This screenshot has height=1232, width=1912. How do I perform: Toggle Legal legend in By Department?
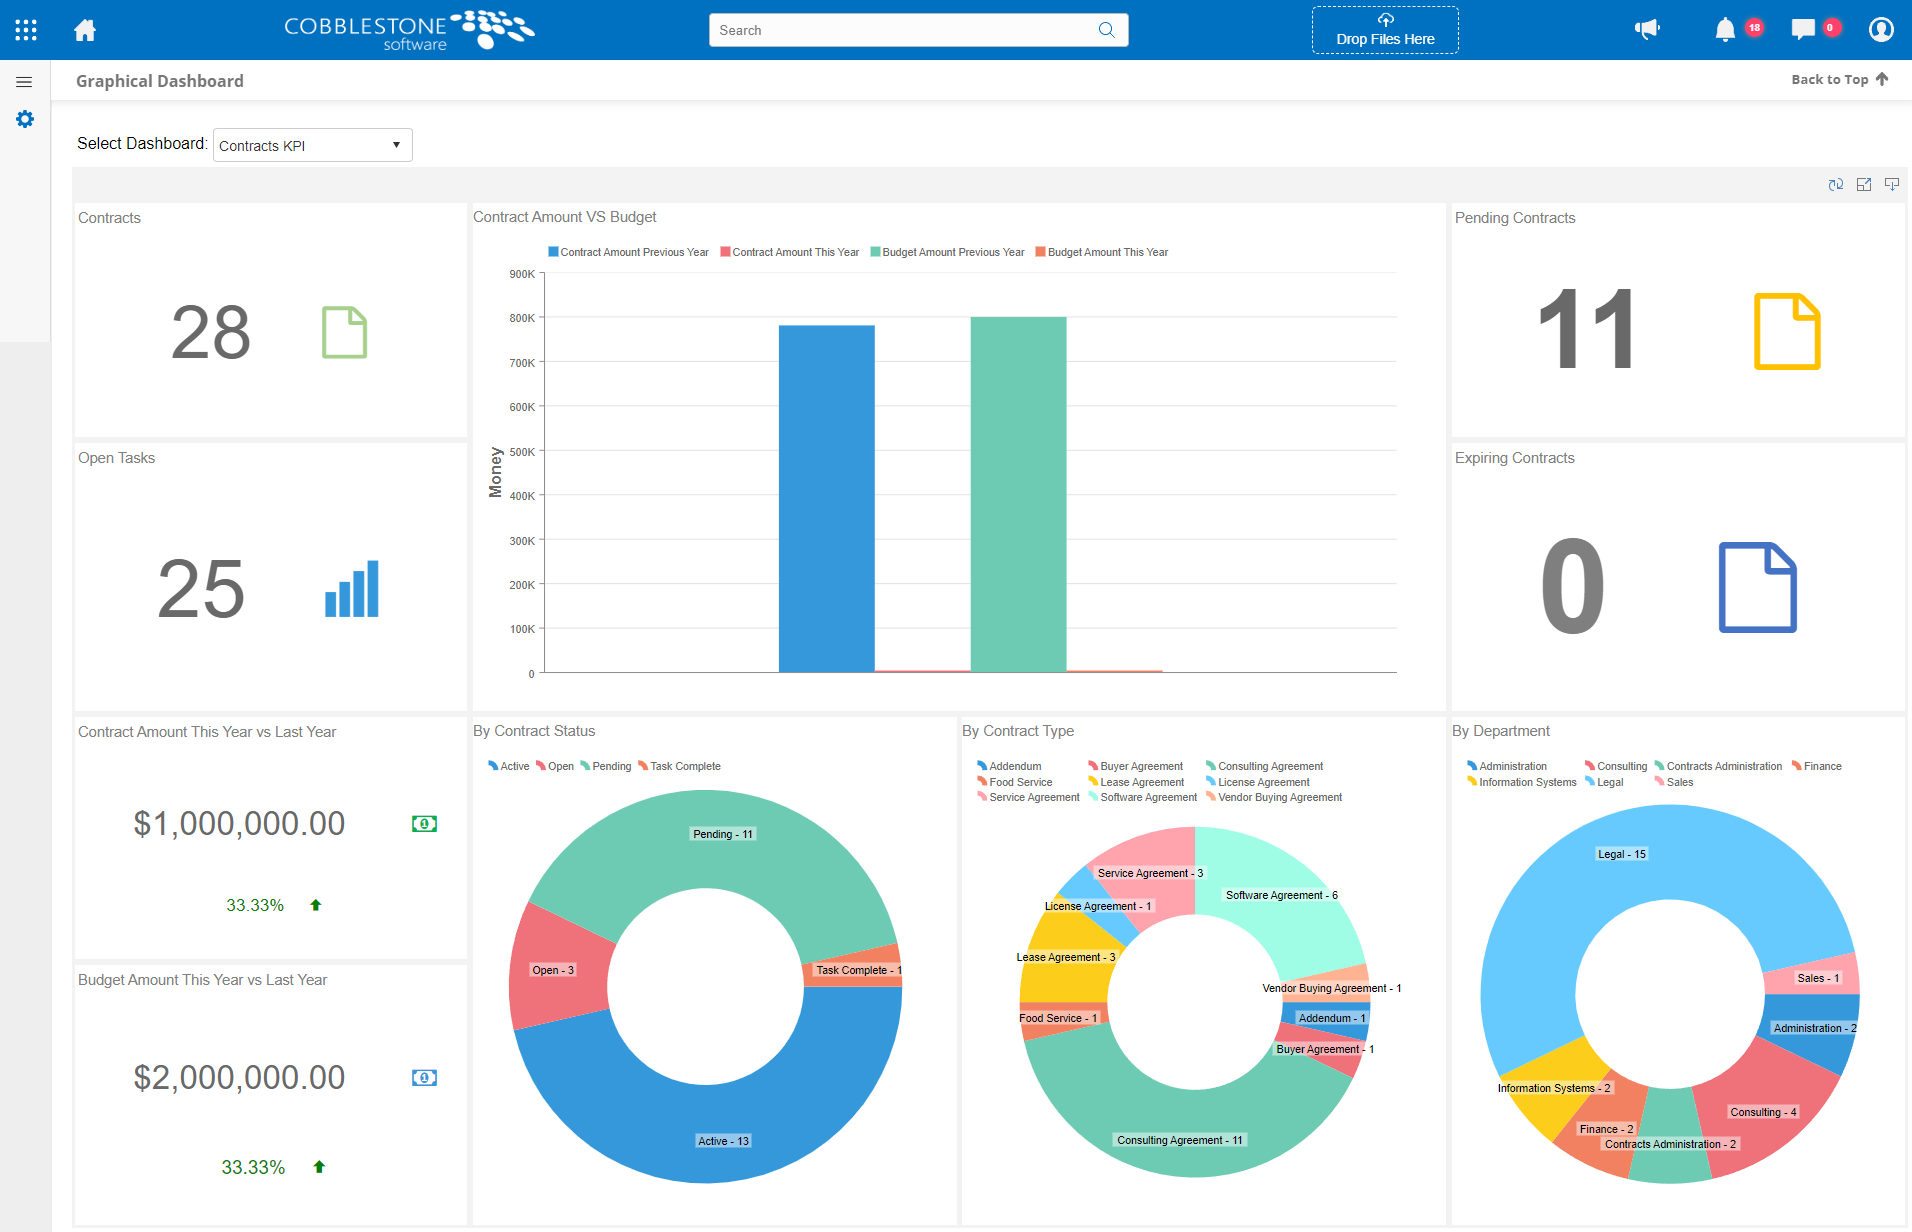(x=1604, y=782)
